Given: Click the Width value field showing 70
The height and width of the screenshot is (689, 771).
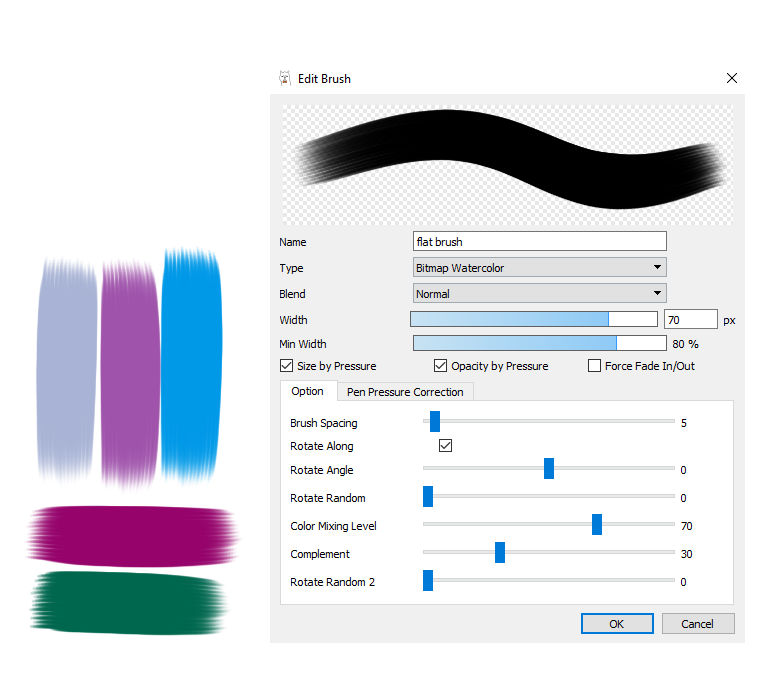Looking at the screenshot, I should click(690, 320).
